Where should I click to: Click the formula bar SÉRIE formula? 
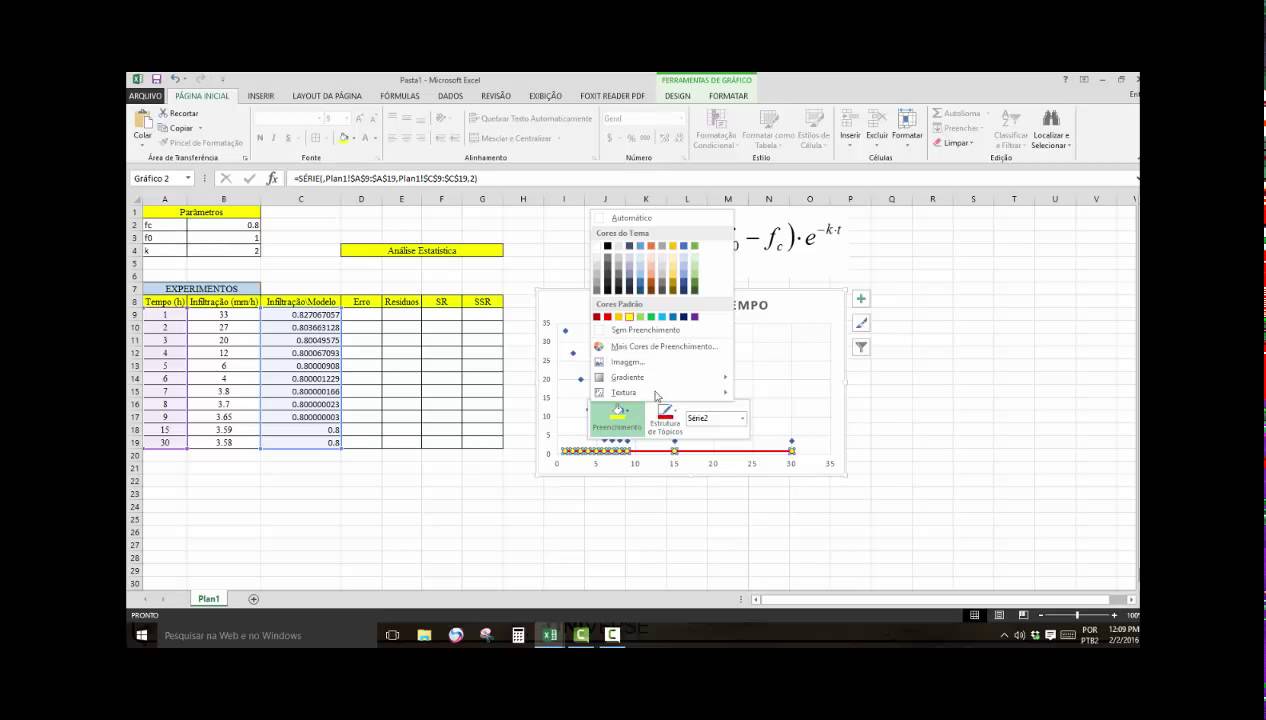386,178
